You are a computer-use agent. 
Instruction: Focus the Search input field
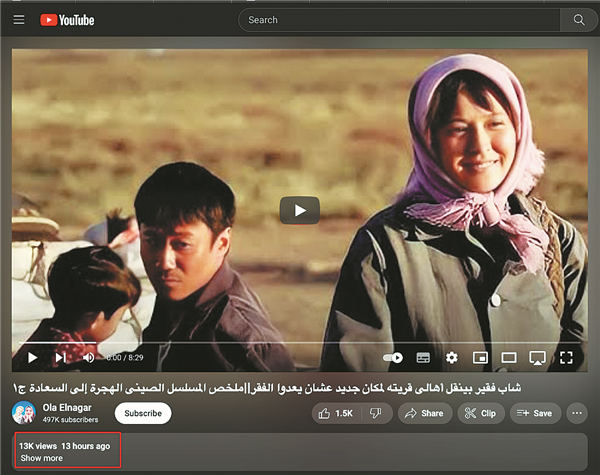point(399,20)
